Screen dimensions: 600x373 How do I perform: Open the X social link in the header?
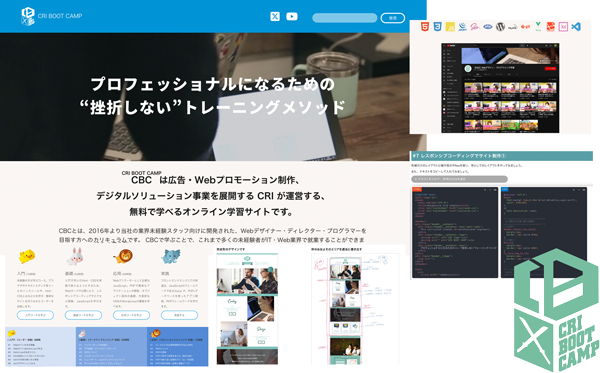[x=275, y=16]
